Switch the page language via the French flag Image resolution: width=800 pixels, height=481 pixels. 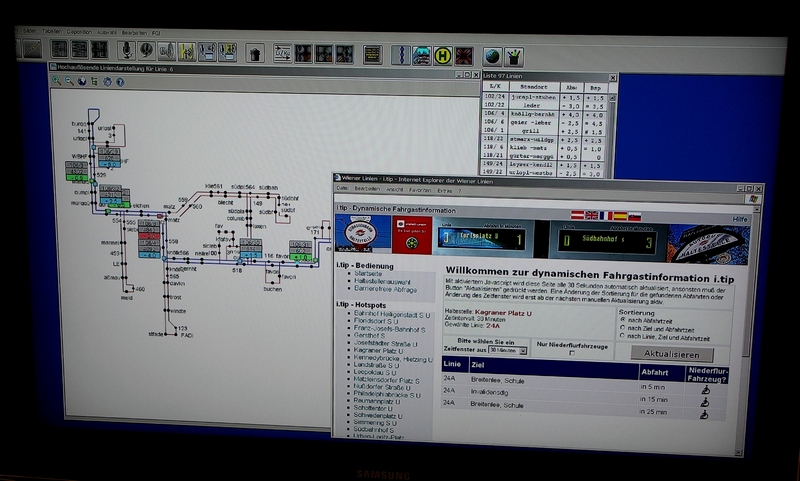click(x=606, y=216)
